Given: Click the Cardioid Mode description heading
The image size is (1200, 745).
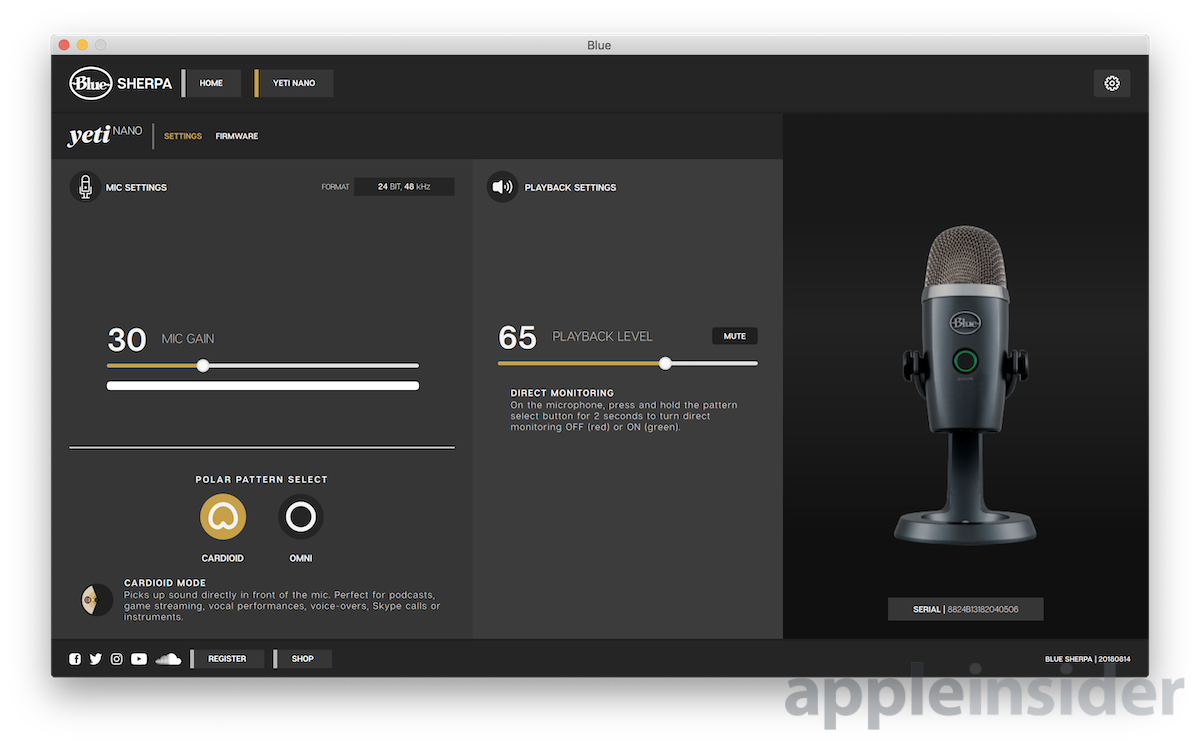Looking at the screenshot, I should (165, 583).
